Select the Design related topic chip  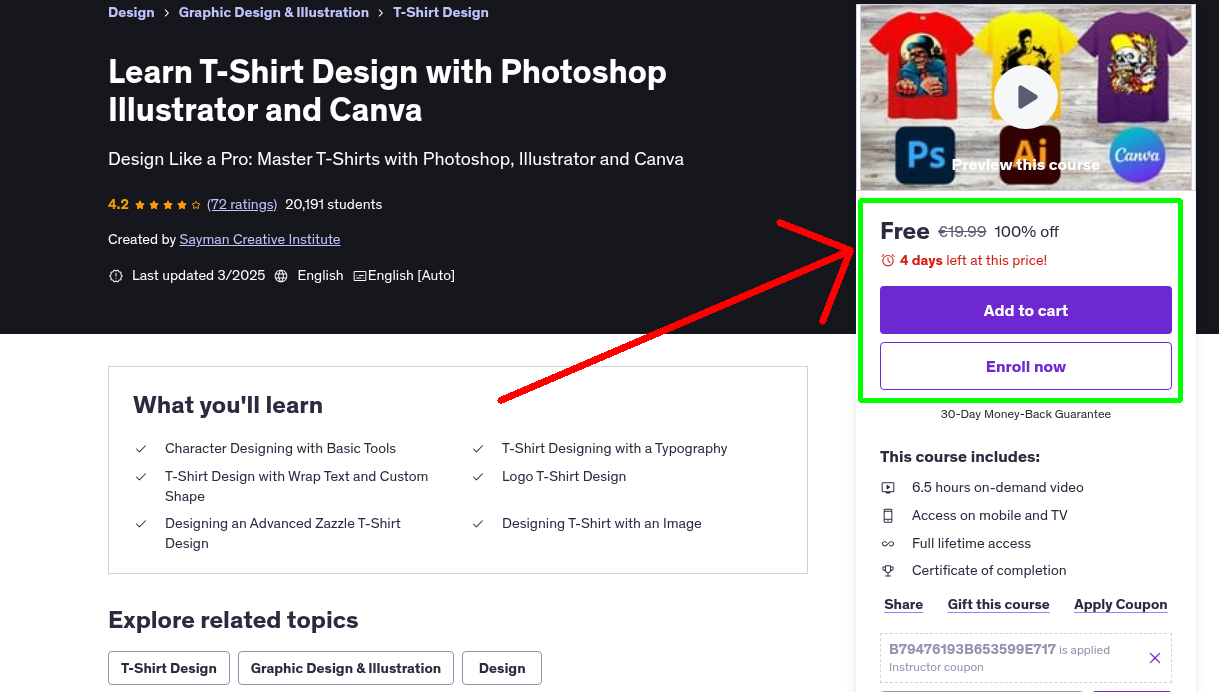(x=502, y=668)
